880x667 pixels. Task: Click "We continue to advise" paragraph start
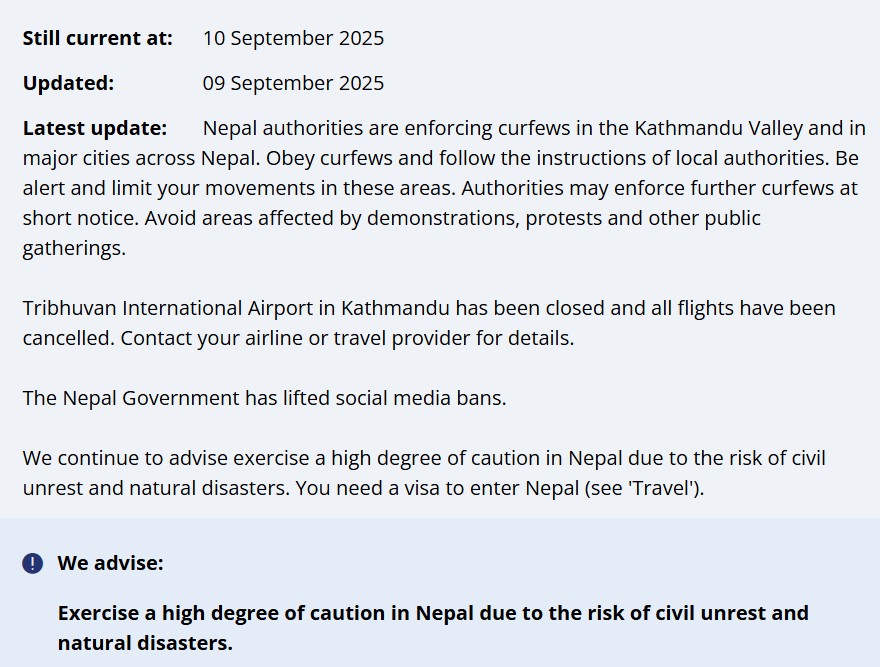[x=126, y=458]
